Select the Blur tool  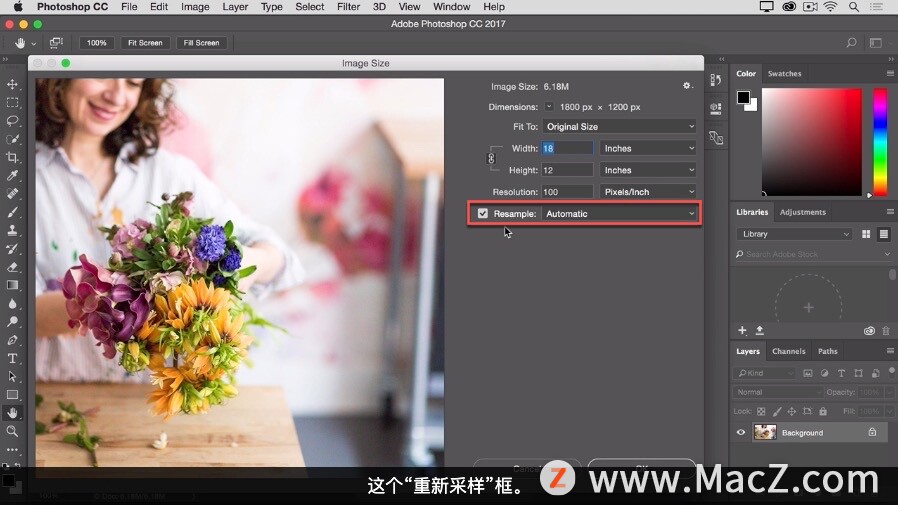[x=12, y=303]
